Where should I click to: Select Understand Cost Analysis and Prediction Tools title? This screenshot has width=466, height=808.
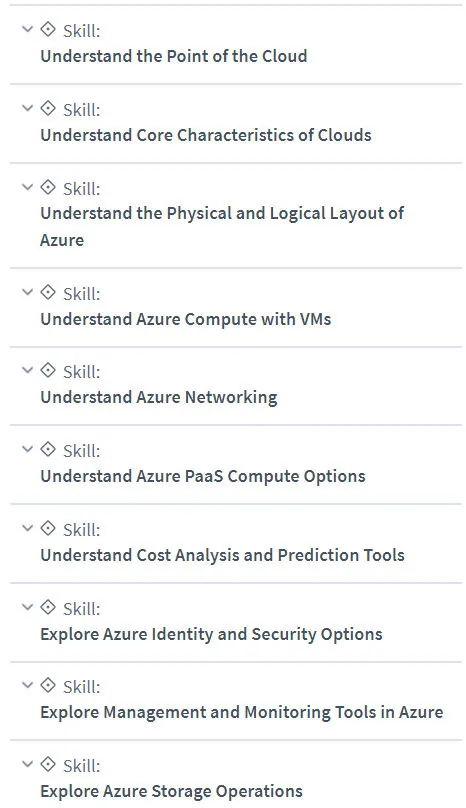pyautogui.click(x=222, y=555)
